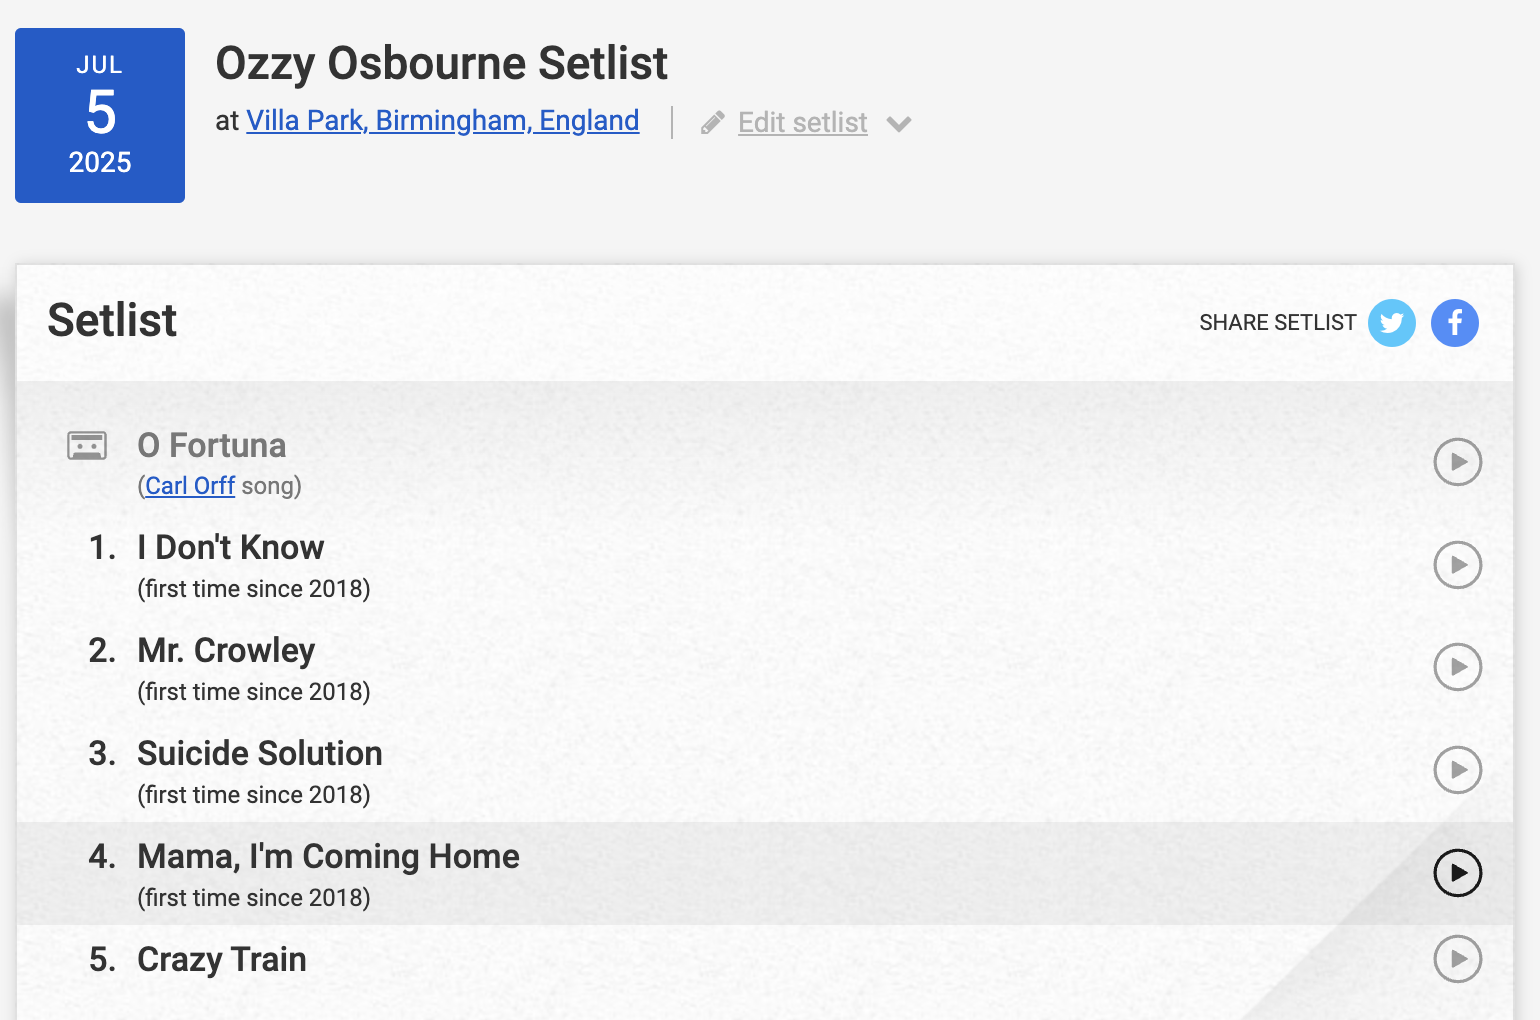Share setlist on Twitter
Viewport: 1540px width, 1020px height.
1391,323
